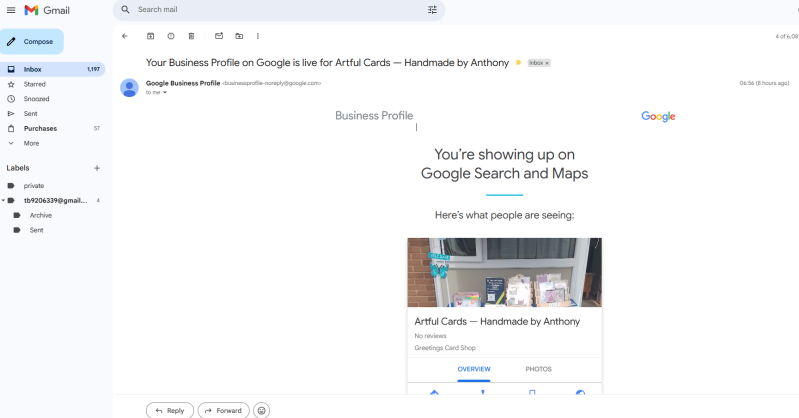Open the Move to folder icon
The width and height of the screenshot is (799, 418).
239,36
